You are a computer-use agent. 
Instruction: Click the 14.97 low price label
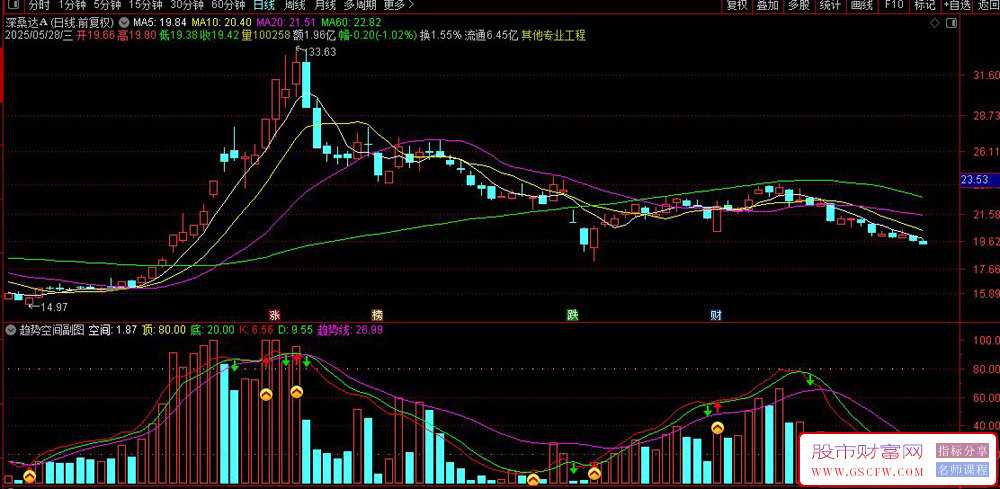[x=53, y=307]
